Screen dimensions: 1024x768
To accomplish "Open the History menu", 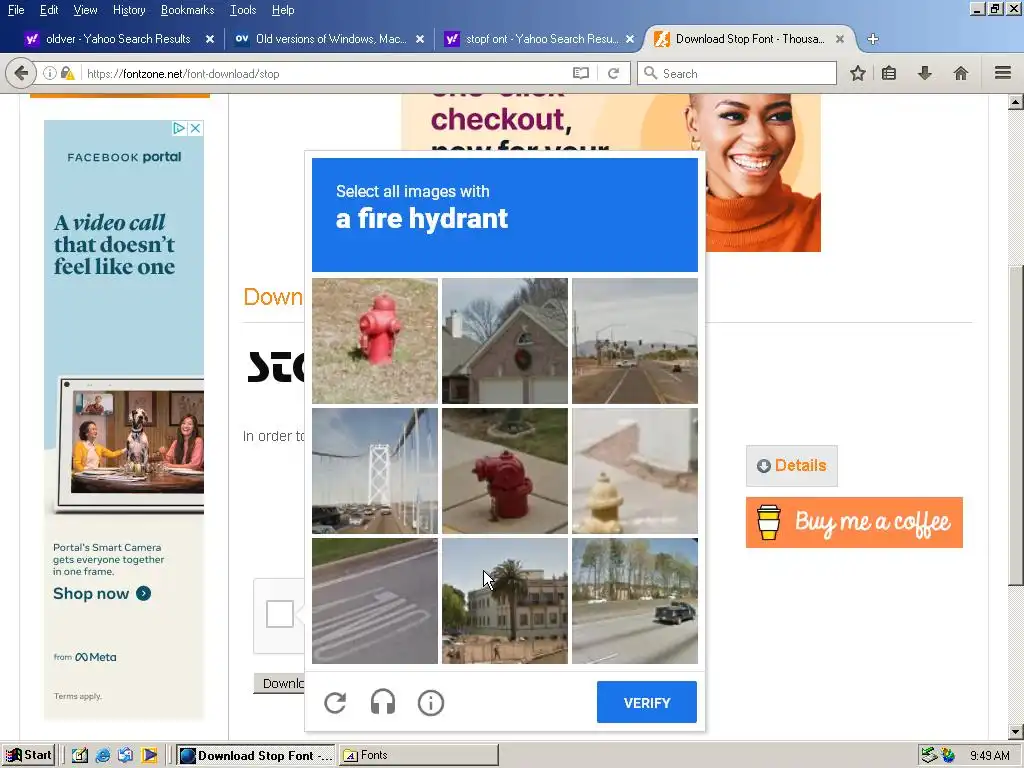I will tap(129, 10).
